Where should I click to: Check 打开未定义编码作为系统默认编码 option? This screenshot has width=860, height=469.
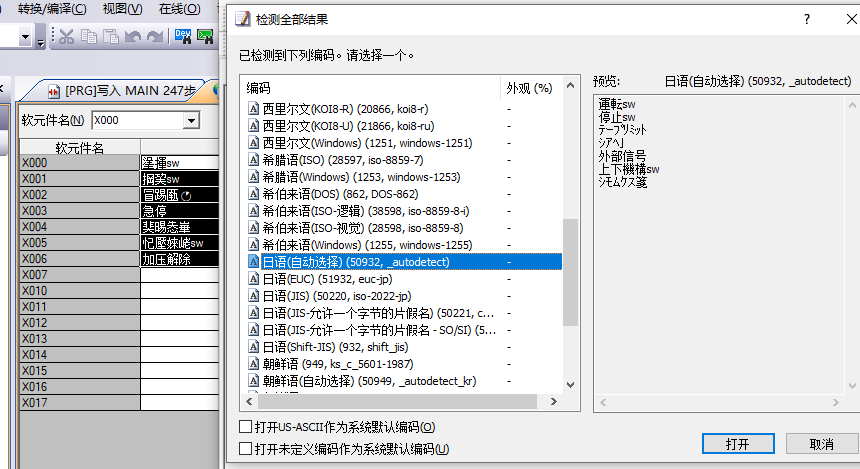point(246,450)
